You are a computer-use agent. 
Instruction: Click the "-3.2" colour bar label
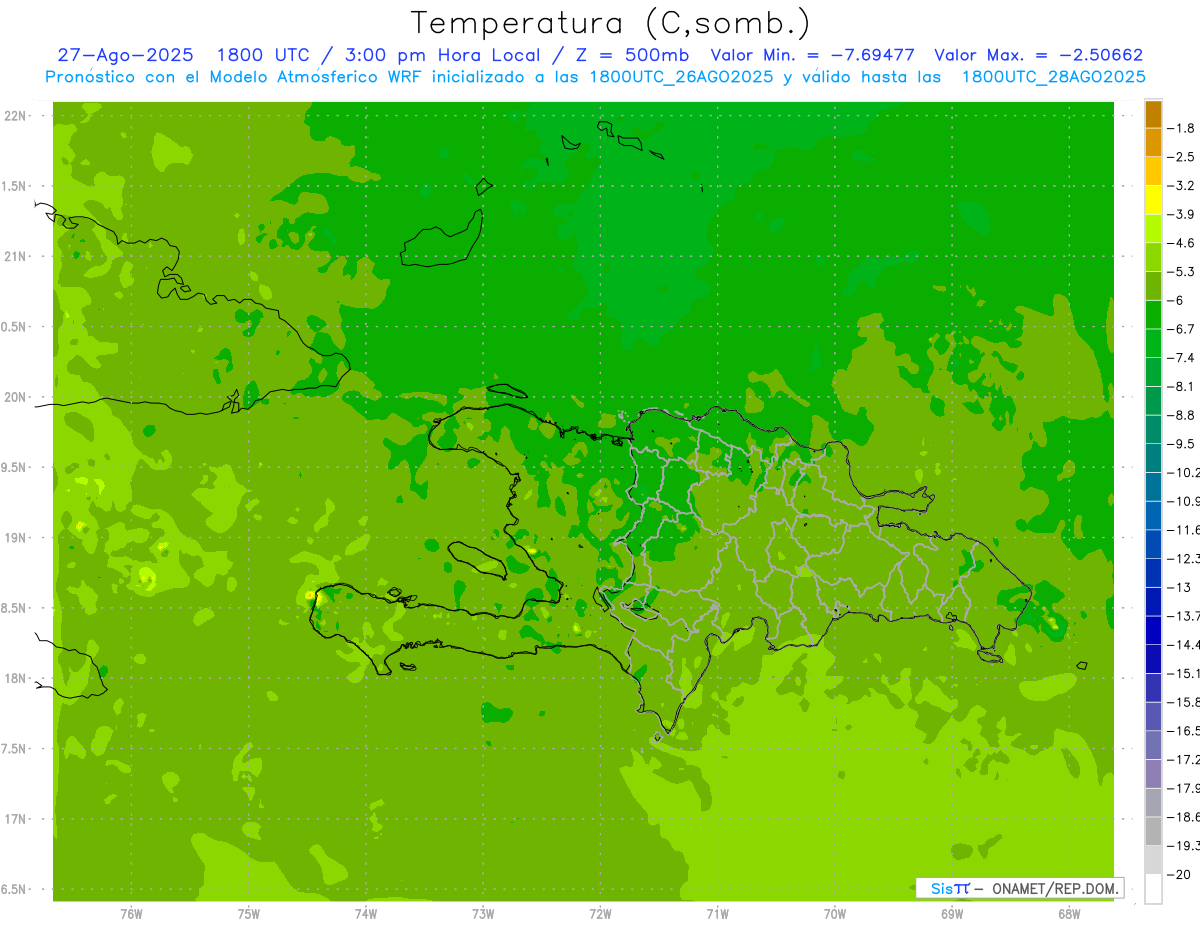(x=1182, y=186)
